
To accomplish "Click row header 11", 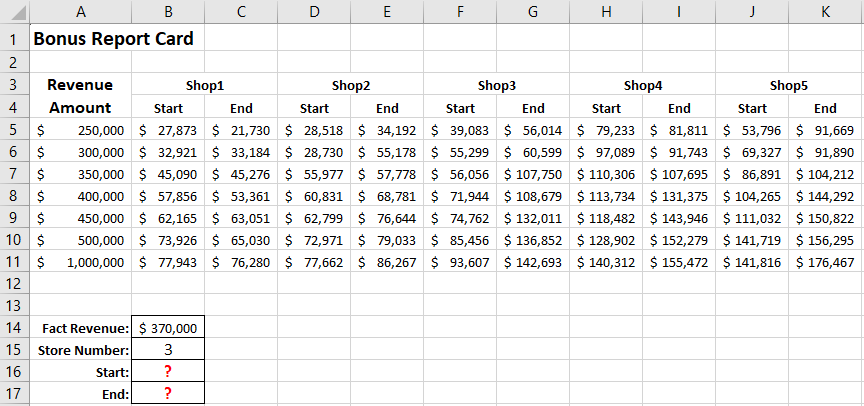I will click(x=14, y=262).
